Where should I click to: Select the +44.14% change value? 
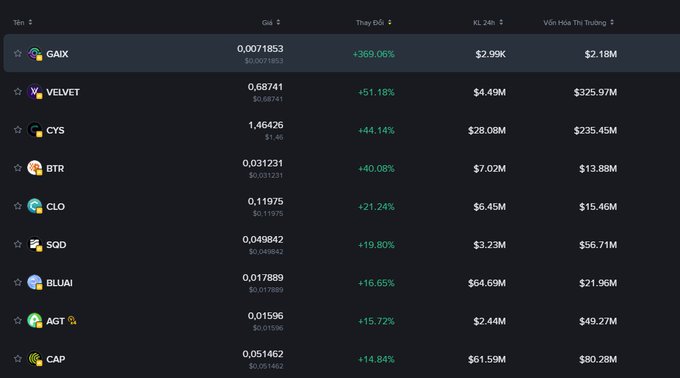click(376, 130)
